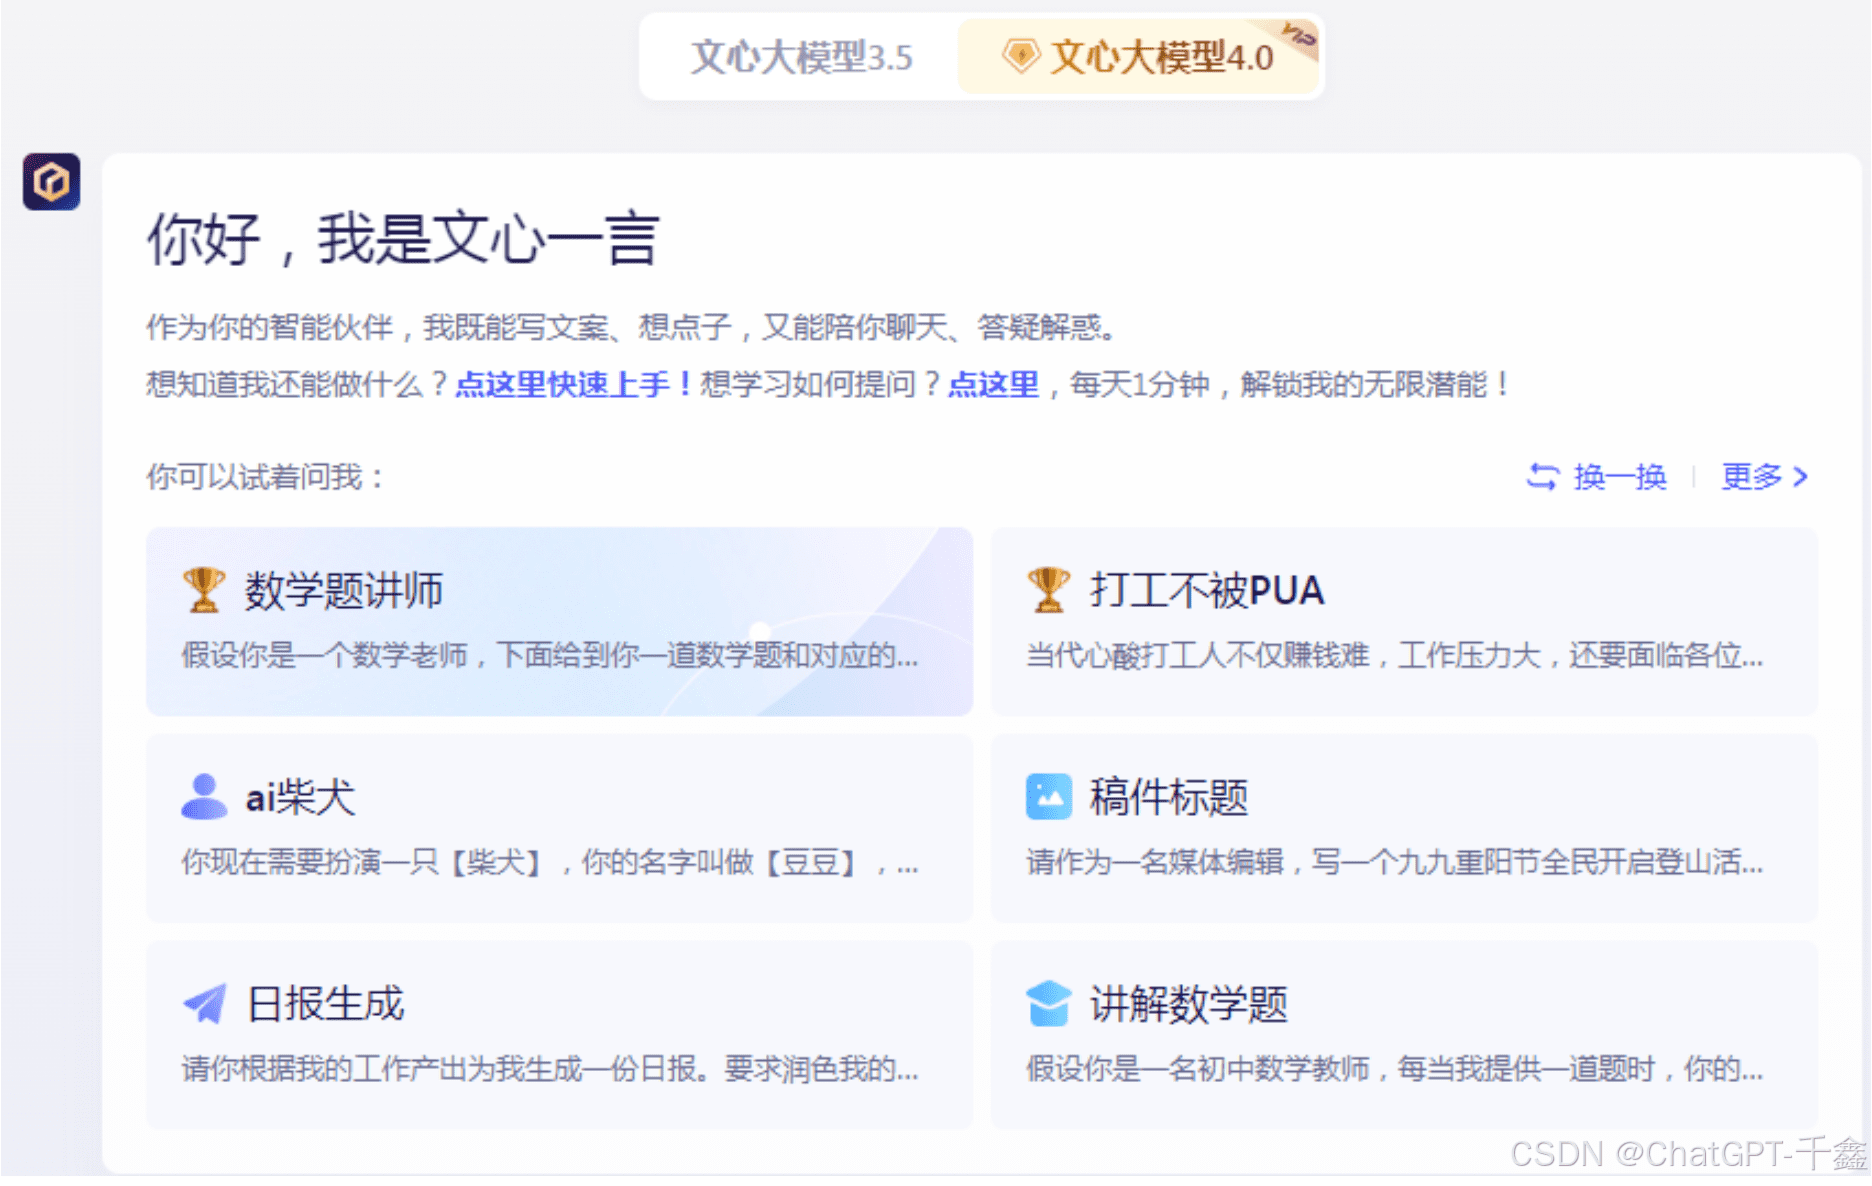Screen dimensions: 1872x1186
Task: Click the 你可以试着问我 label
Action: pos(265,477)
